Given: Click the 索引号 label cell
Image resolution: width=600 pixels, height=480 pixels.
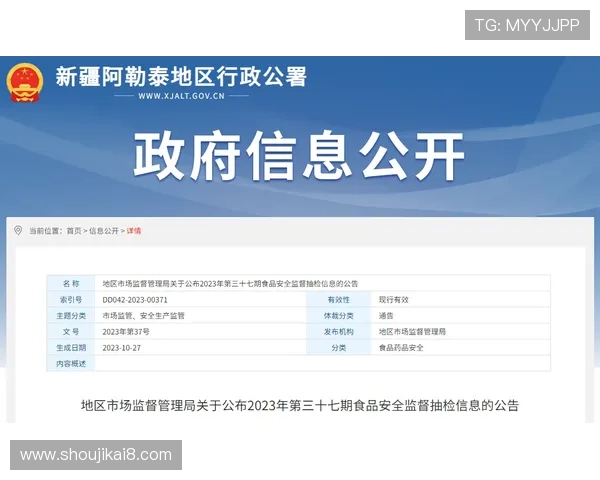Looking at the screenshot, I should click(71, 300).
